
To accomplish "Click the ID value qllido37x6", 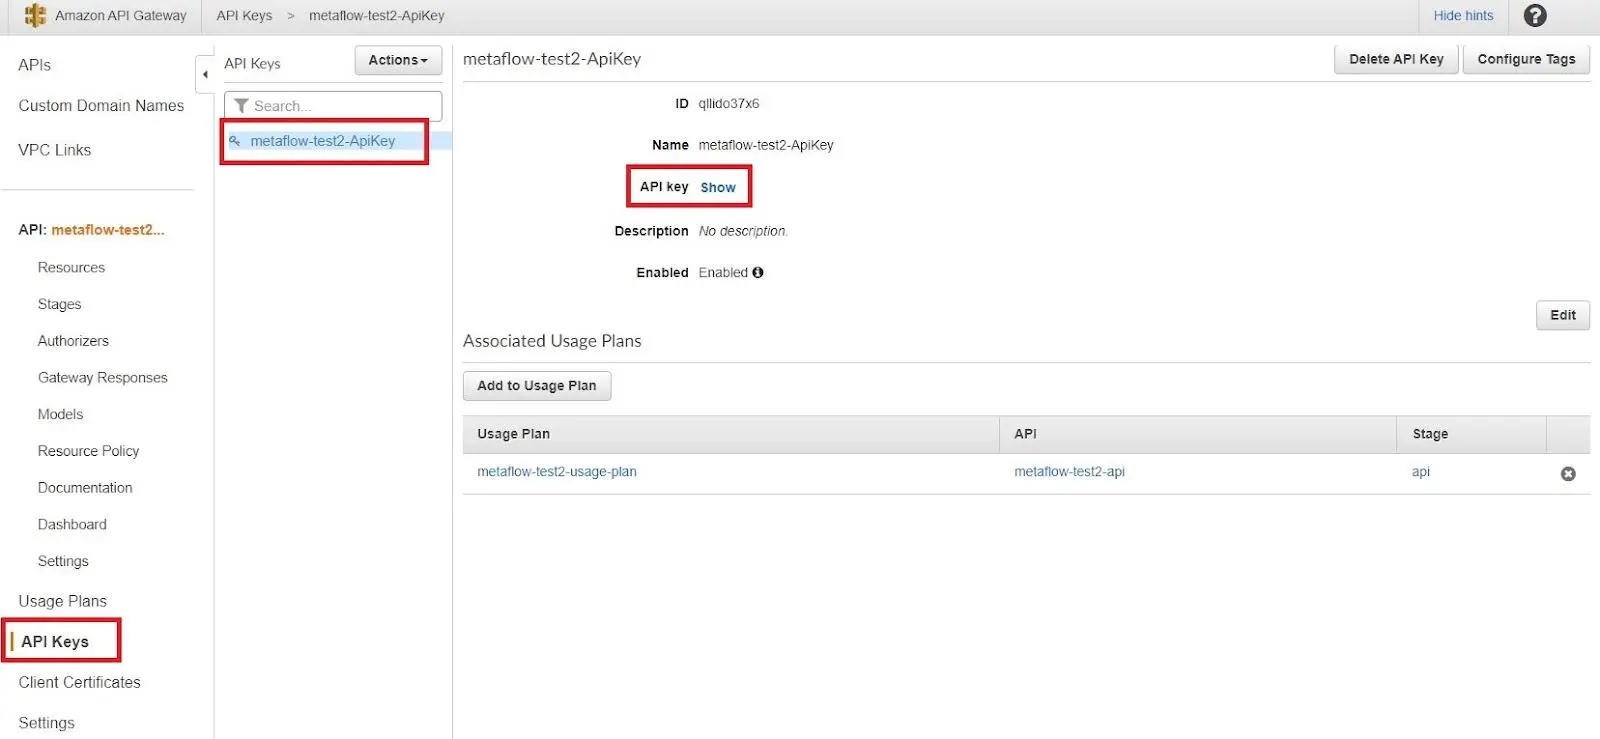I will [x=729, y=104].
